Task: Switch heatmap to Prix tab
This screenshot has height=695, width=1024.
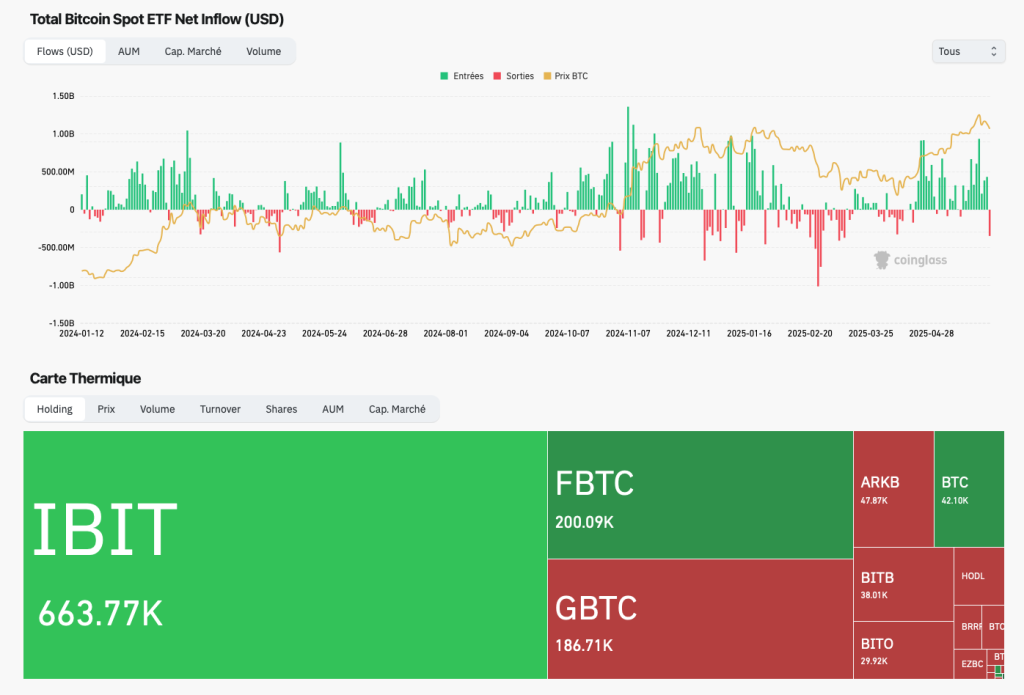Action: (x=106, y=410)
